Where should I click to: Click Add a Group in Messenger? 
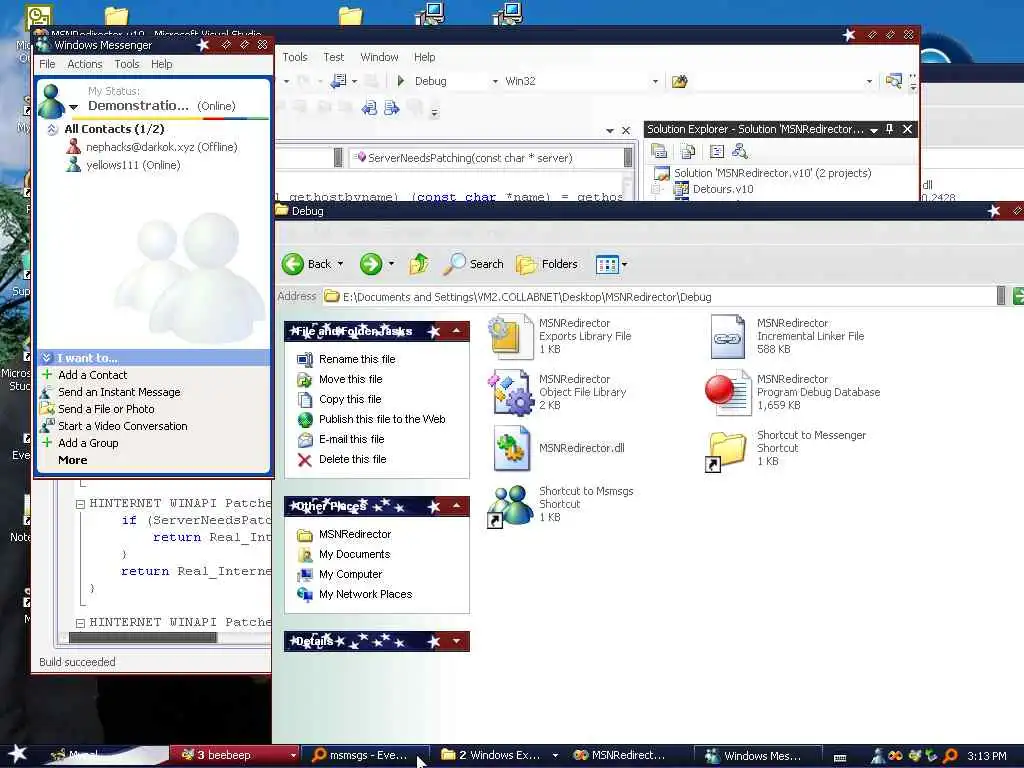[88, 443]
